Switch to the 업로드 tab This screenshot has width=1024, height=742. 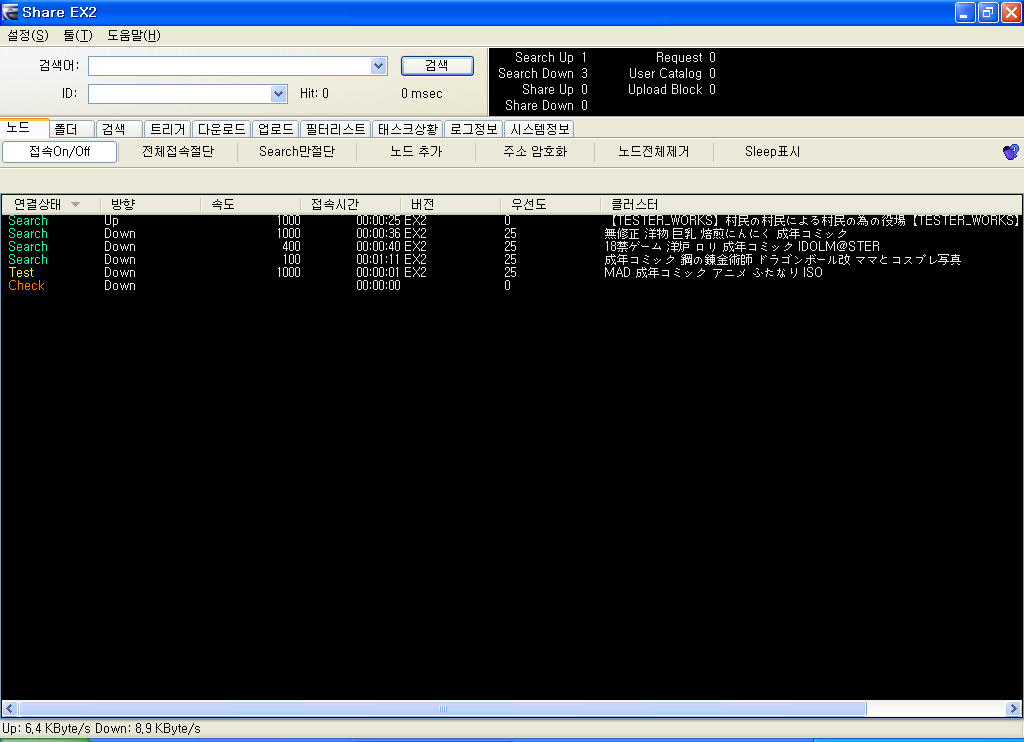pos(276,129)
